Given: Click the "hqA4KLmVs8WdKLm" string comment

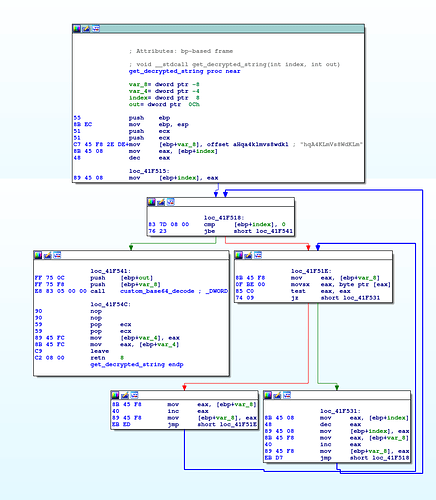Looking at the screenshot, I should click(x=332, y=145).
